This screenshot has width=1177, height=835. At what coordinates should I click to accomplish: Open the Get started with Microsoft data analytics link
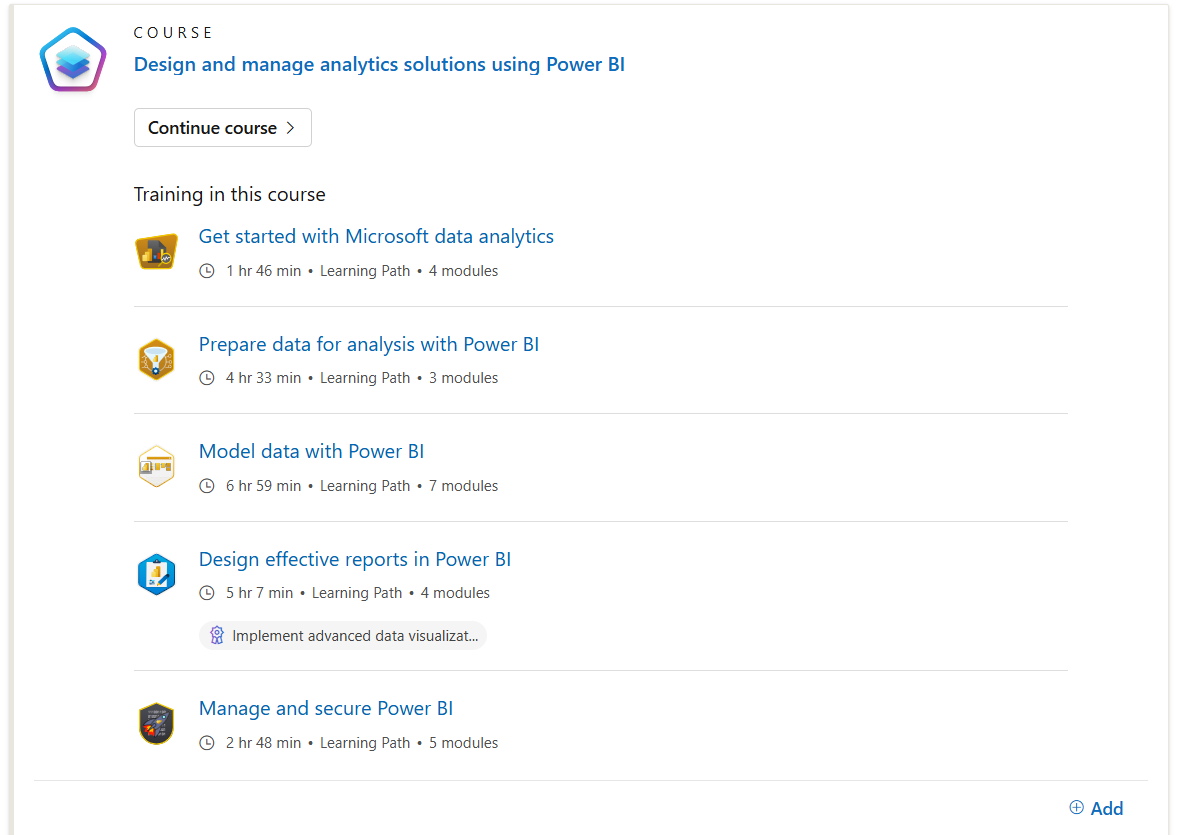376,237
